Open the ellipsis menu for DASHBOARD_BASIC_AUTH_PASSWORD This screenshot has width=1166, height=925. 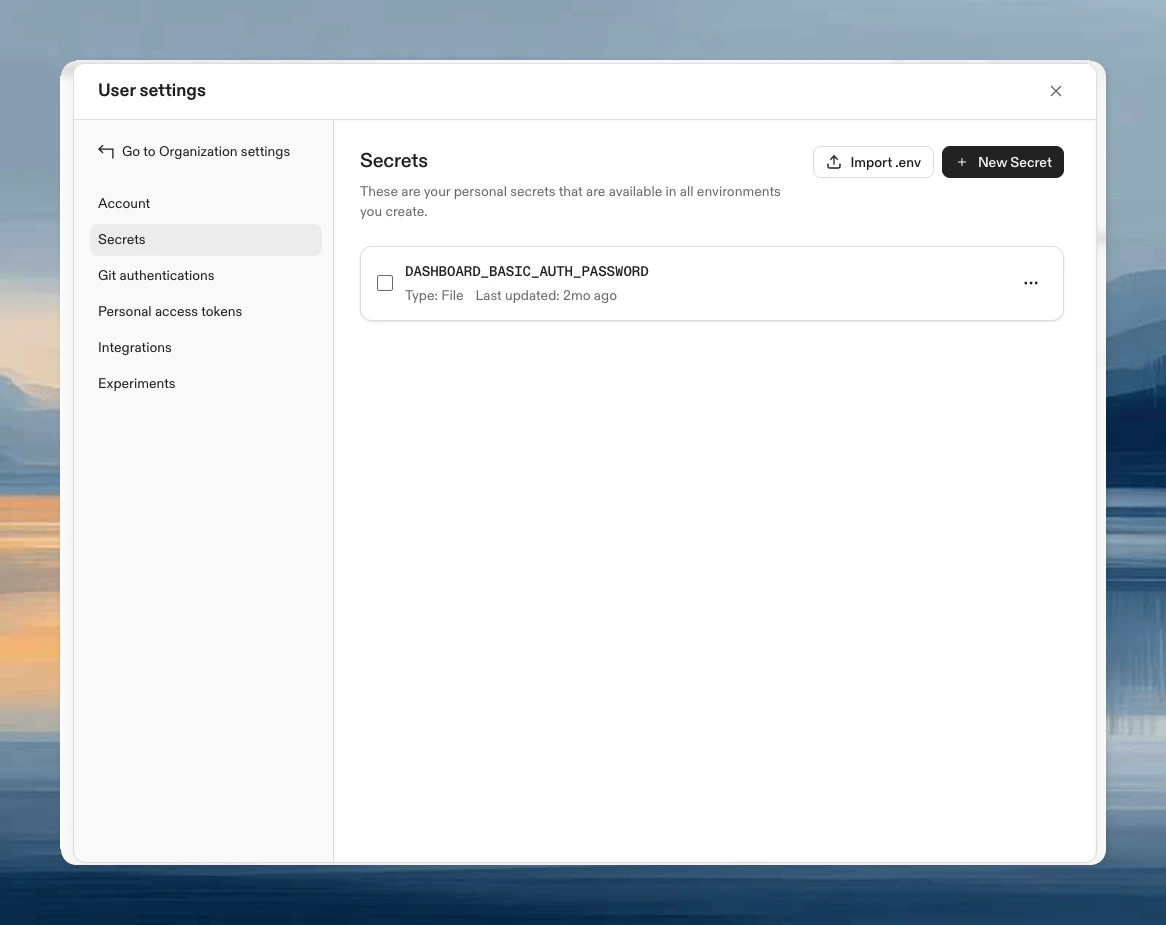pos(1031,283)
